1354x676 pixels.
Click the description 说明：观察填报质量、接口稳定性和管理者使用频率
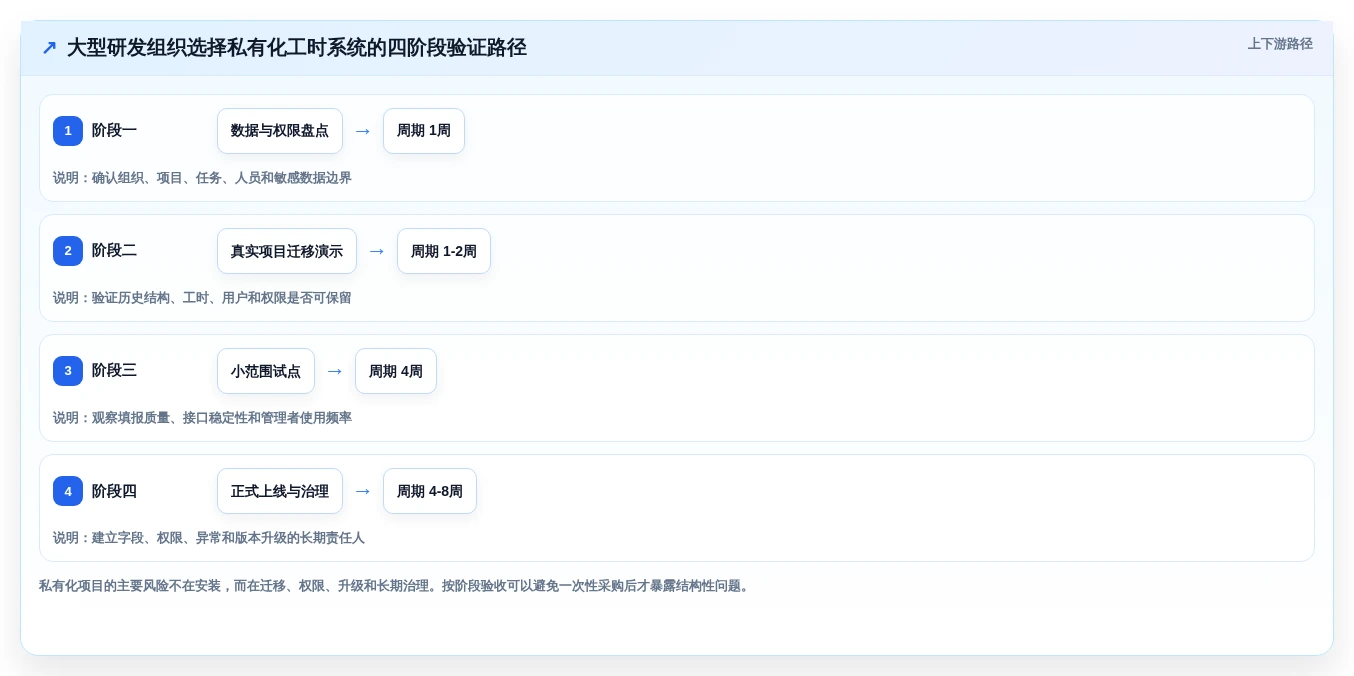202,418
